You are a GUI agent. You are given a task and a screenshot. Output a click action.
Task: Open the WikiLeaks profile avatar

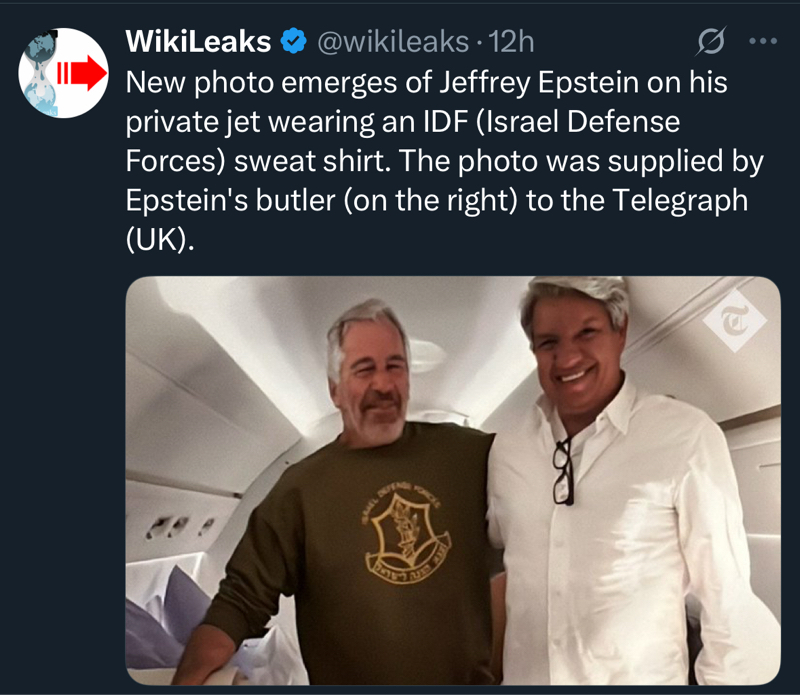click(x=63, y=72)
